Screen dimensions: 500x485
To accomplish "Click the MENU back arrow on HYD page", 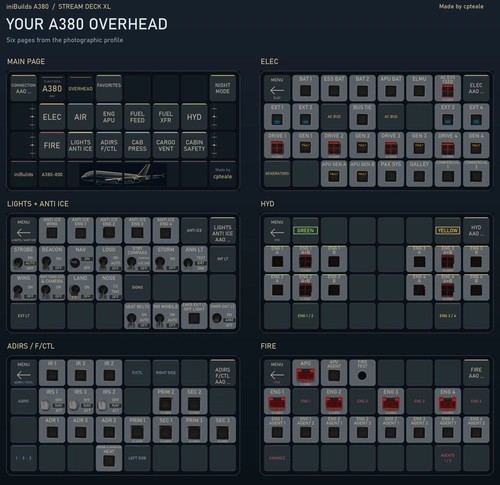I will click(x=277, y=230).
